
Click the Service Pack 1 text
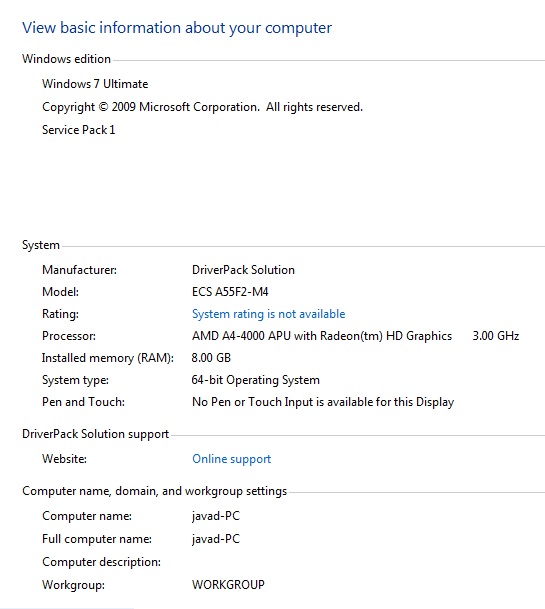click(78, 130)
